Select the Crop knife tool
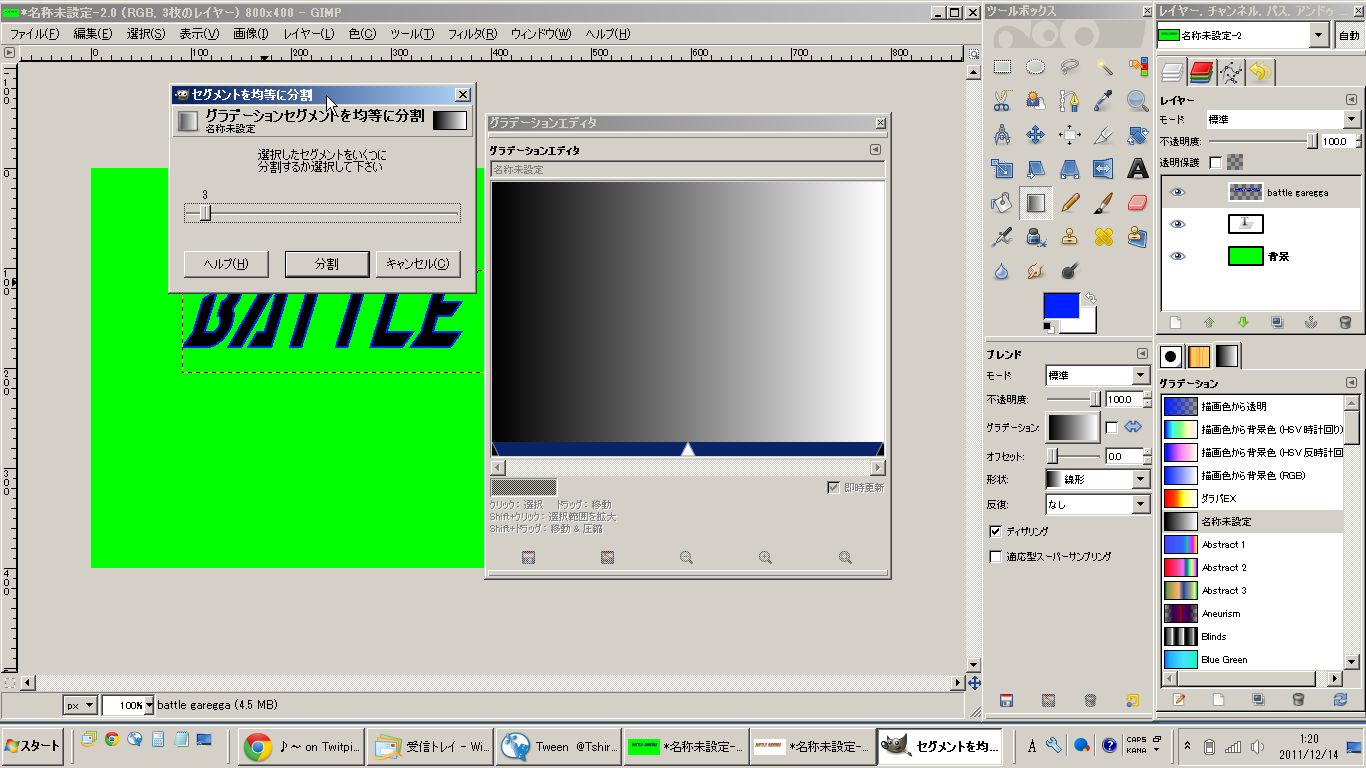Screen dimensions: 1366x768 pos(1104,135)
